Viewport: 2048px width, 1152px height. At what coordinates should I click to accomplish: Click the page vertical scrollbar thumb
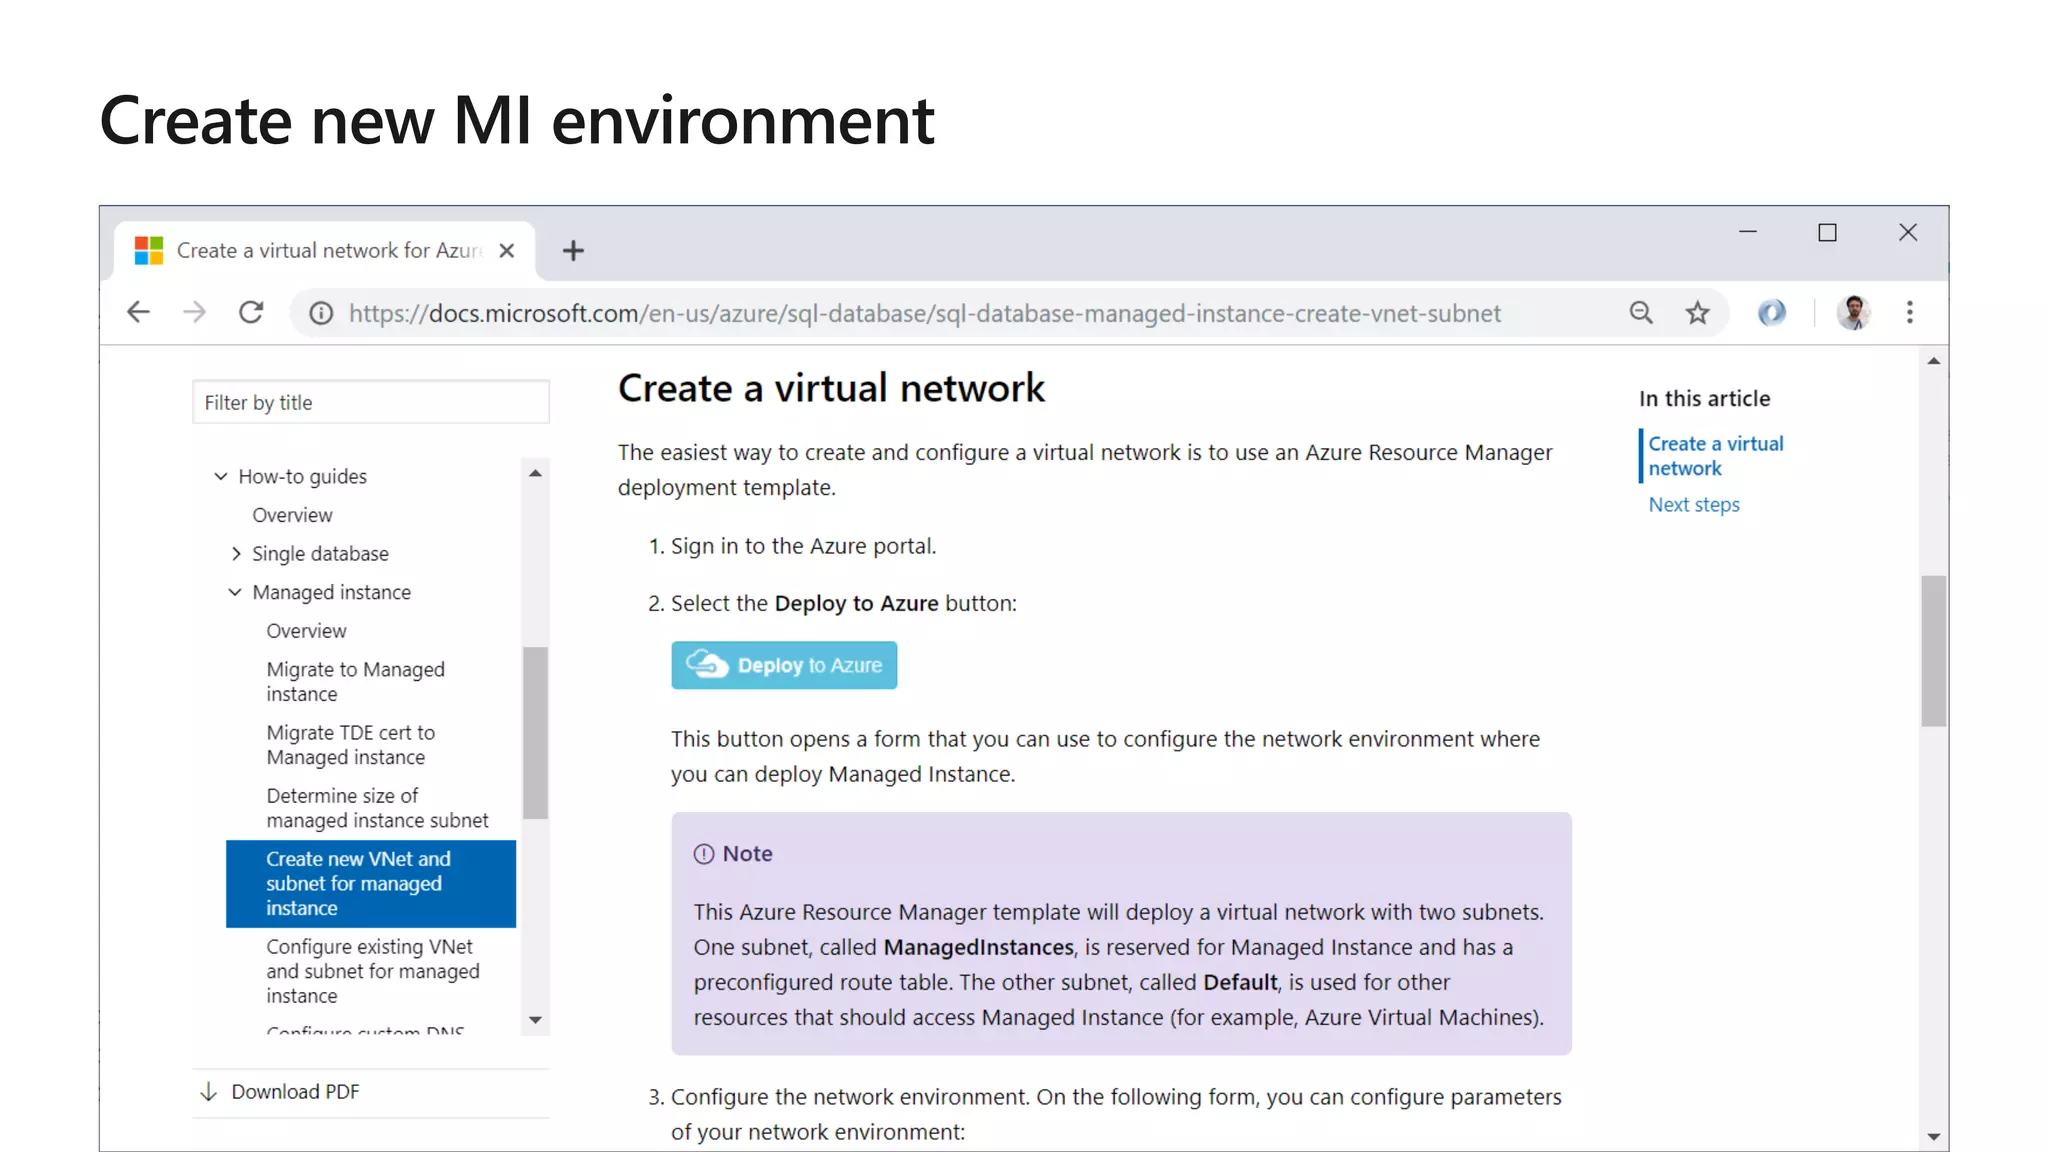pyautogui.click(x=1933, y=650)
